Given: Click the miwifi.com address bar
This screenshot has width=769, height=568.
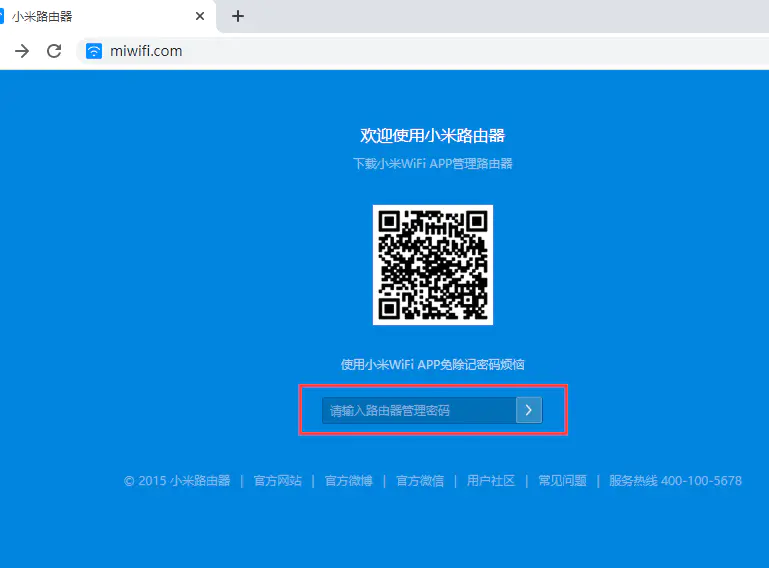Looking at the screenshot, I should point(422,51).
